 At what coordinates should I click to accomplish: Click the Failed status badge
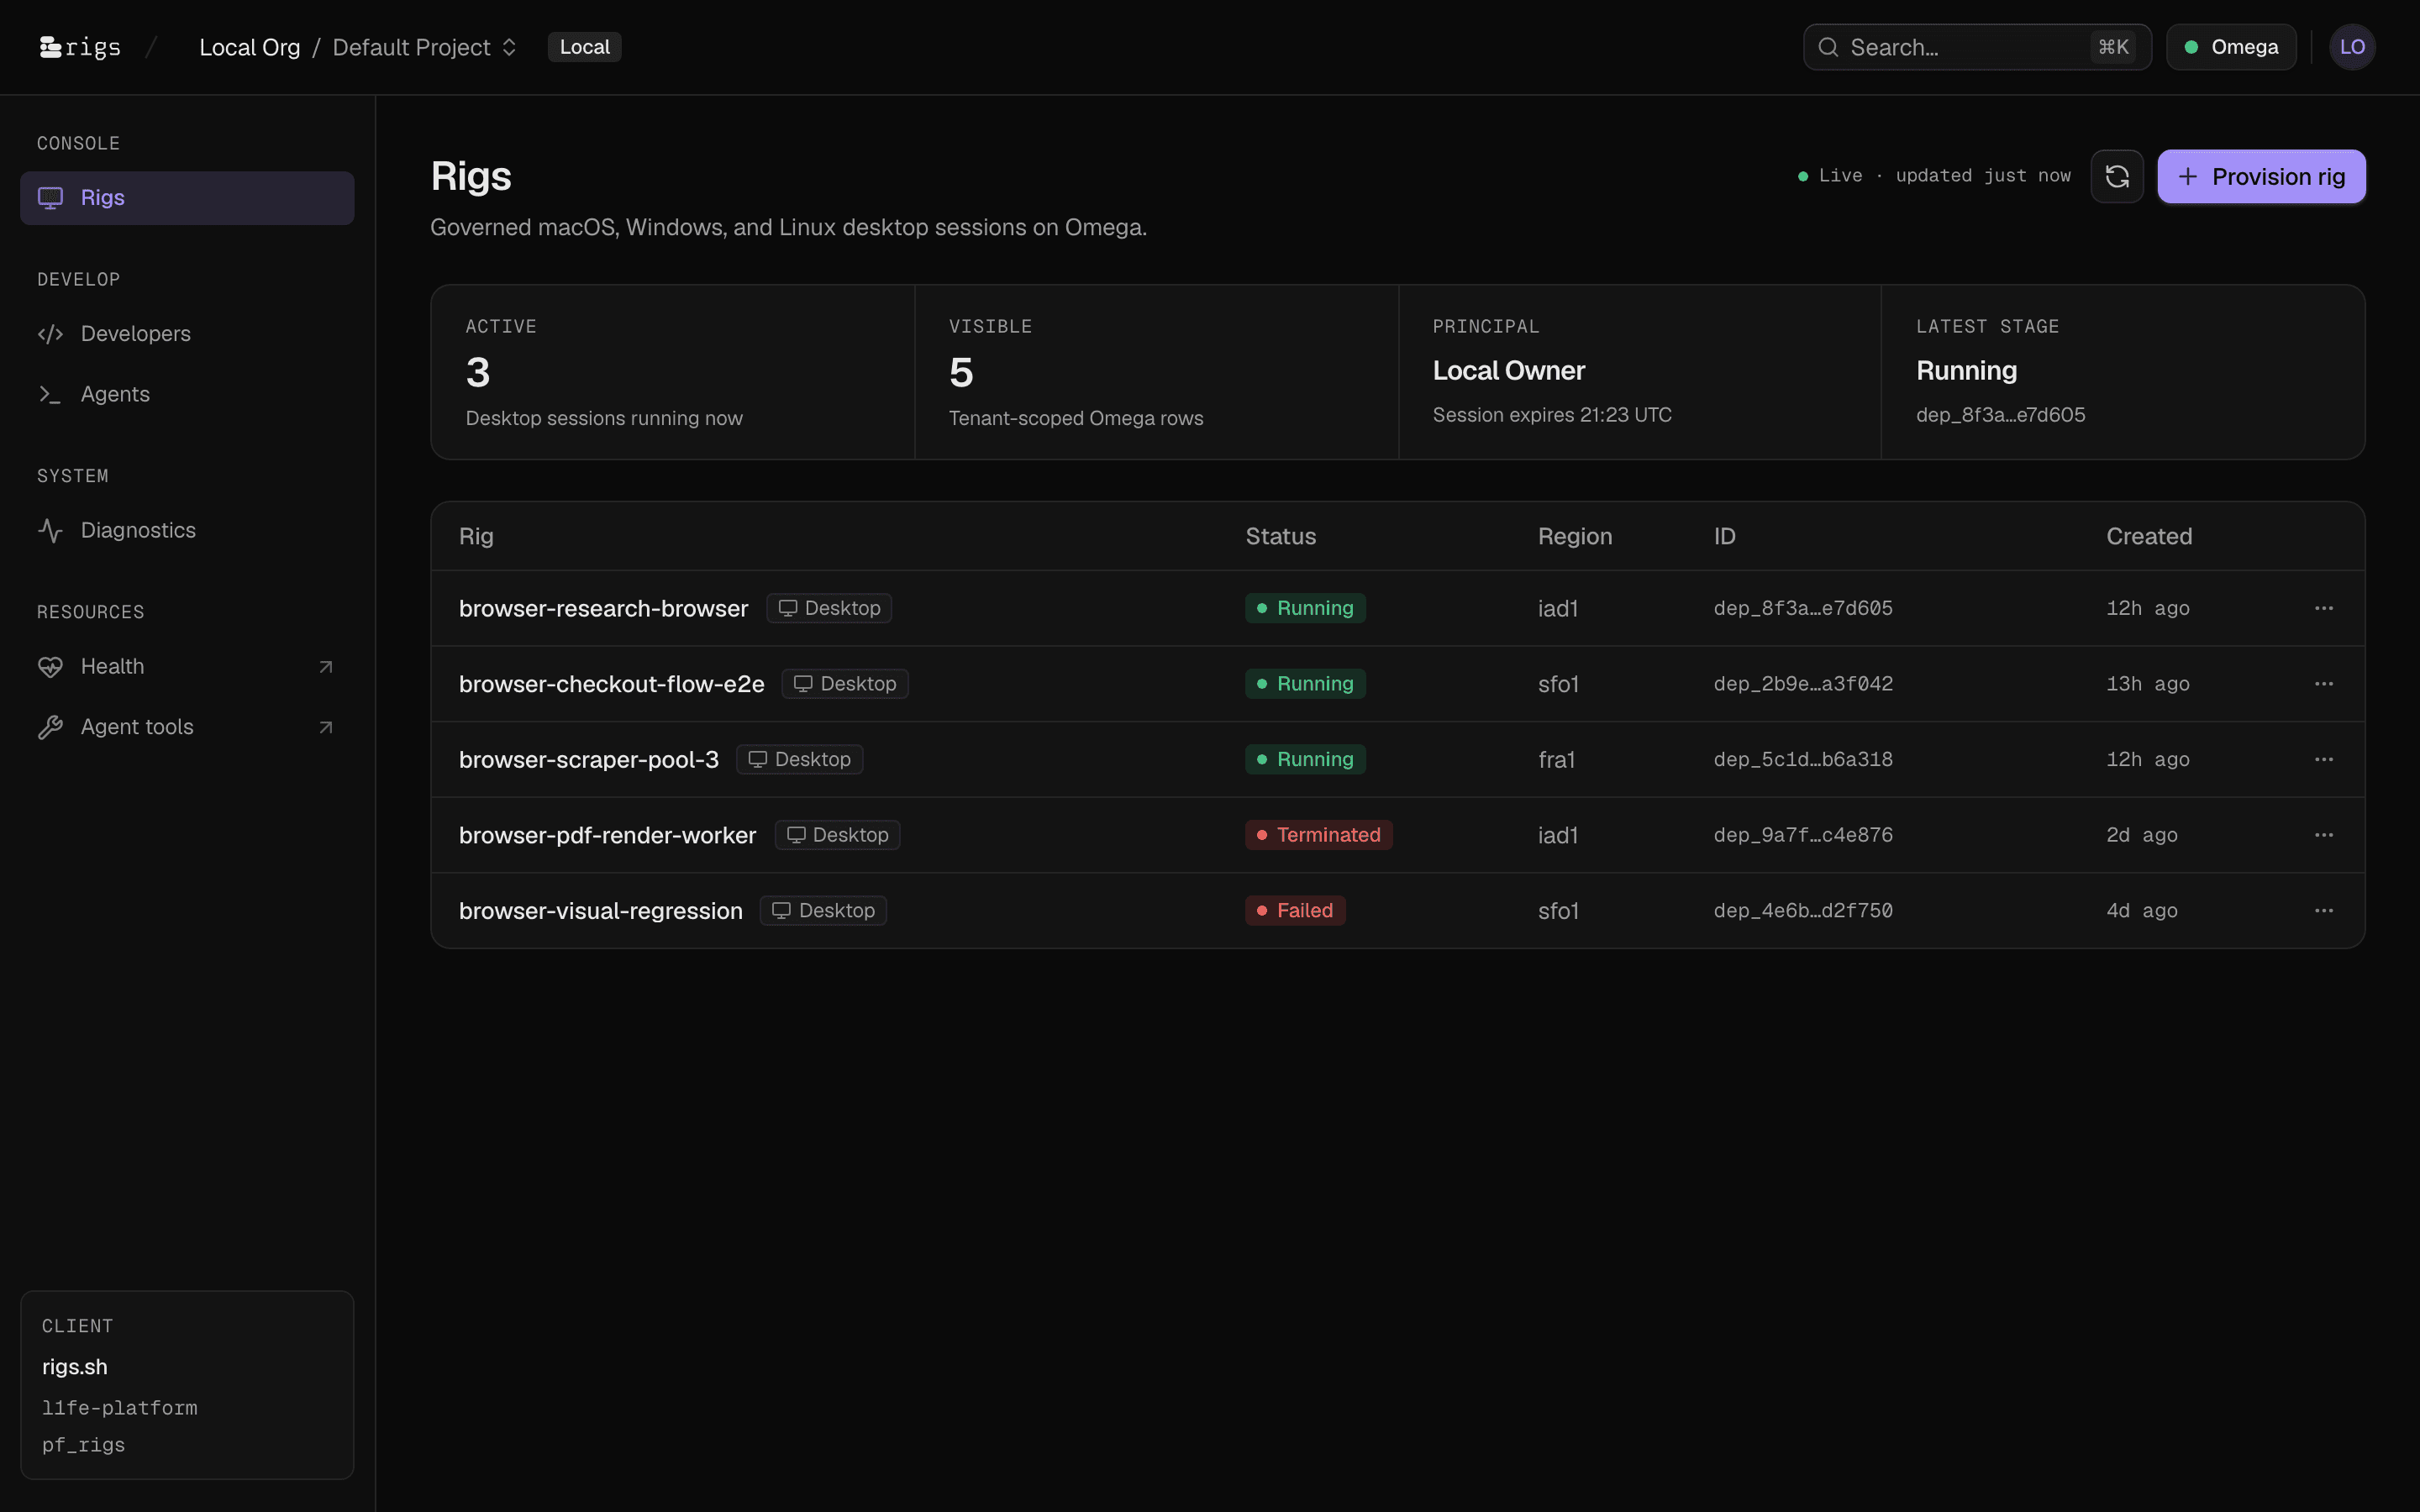coord(1295,911)
